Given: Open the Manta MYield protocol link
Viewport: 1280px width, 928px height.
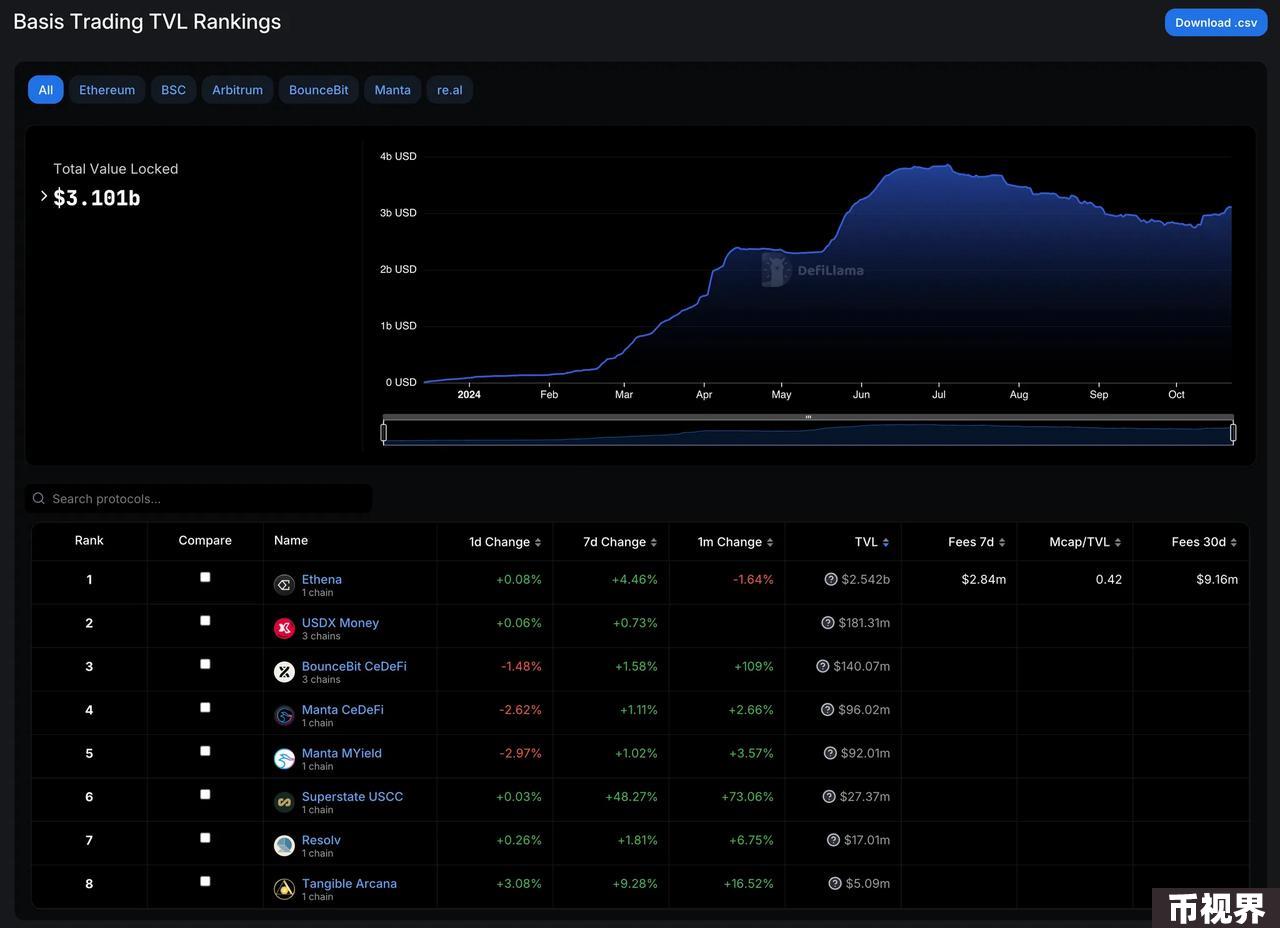Looking at the screenshot, I should tap(342, 753).
